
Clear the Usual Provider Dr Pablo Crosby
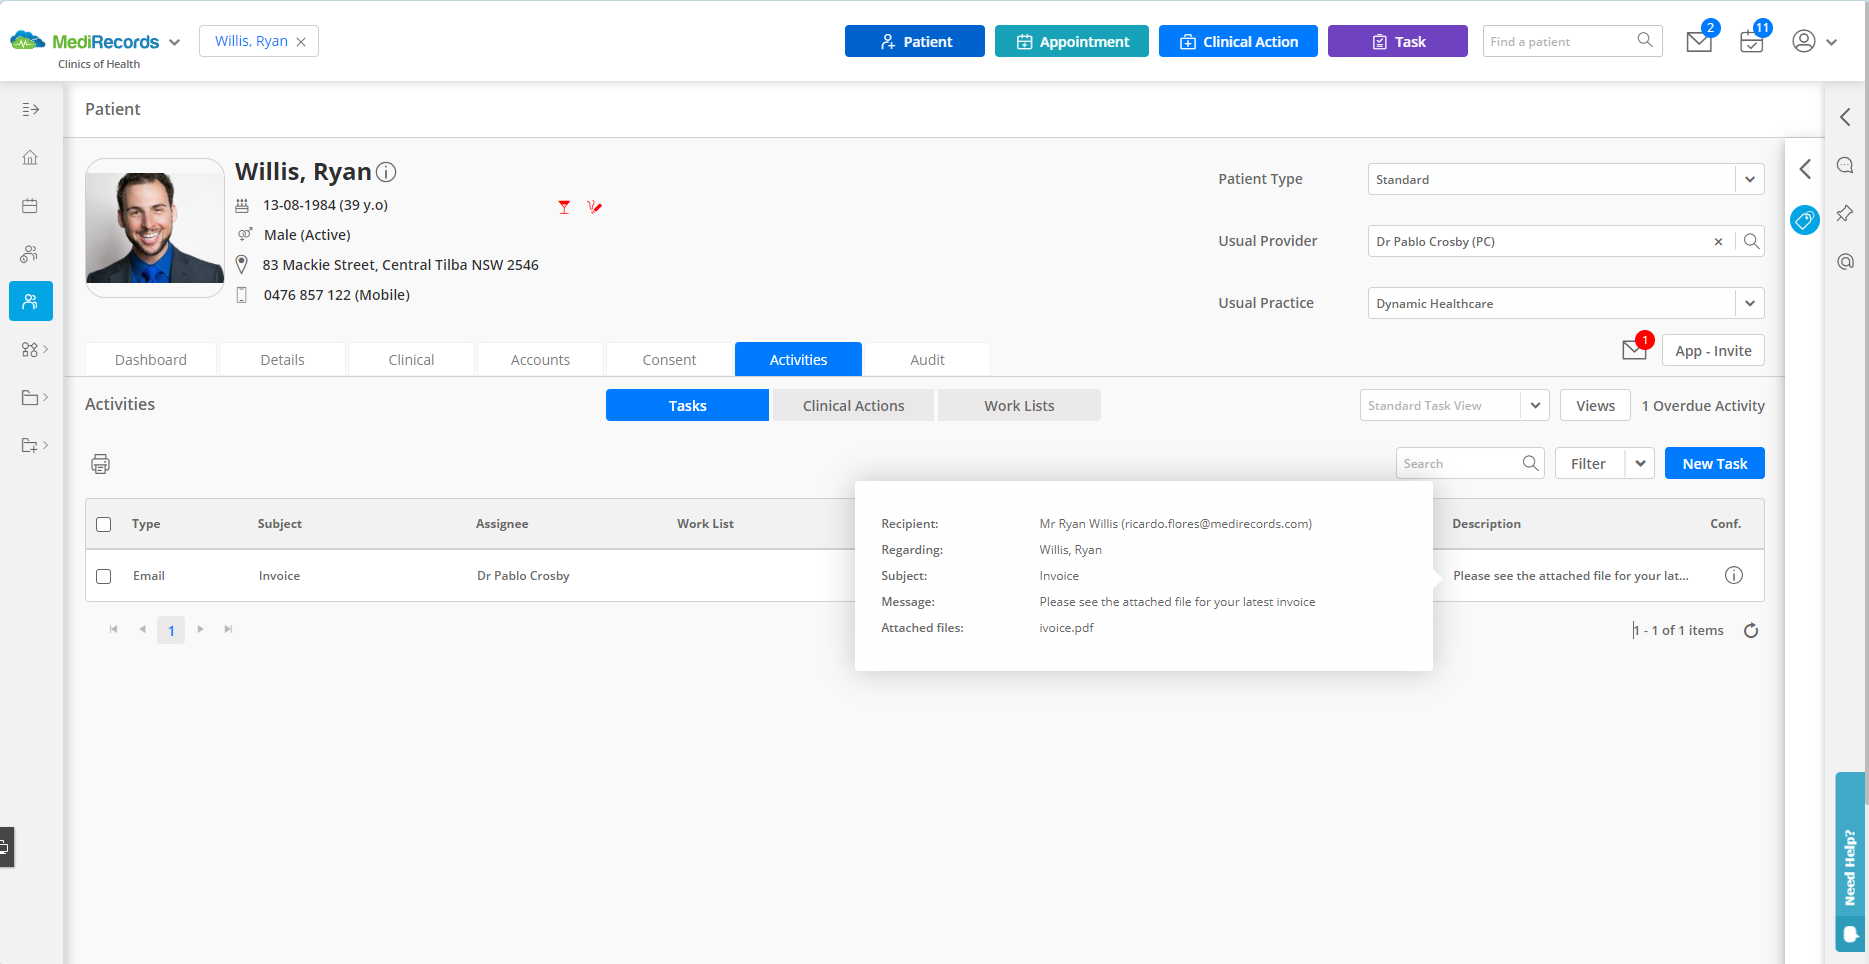[x=1718, y=242]
